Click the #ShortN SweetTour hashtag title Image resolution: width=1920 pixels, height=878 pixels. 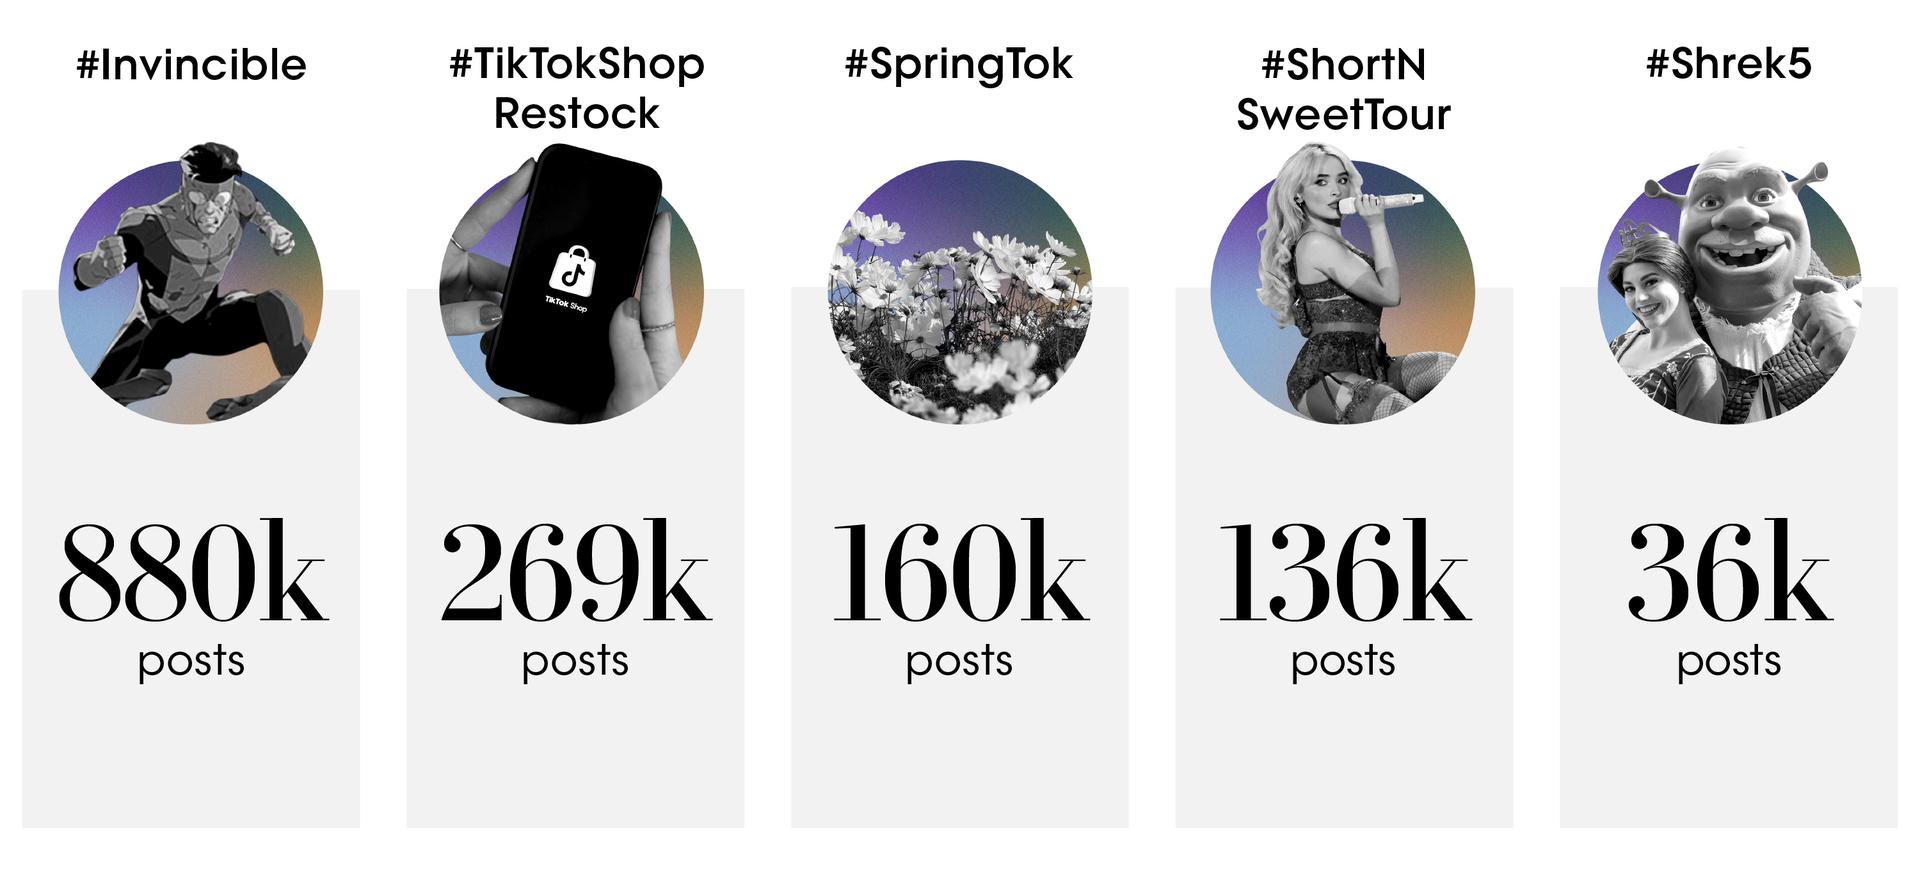tap(1343, 89)
